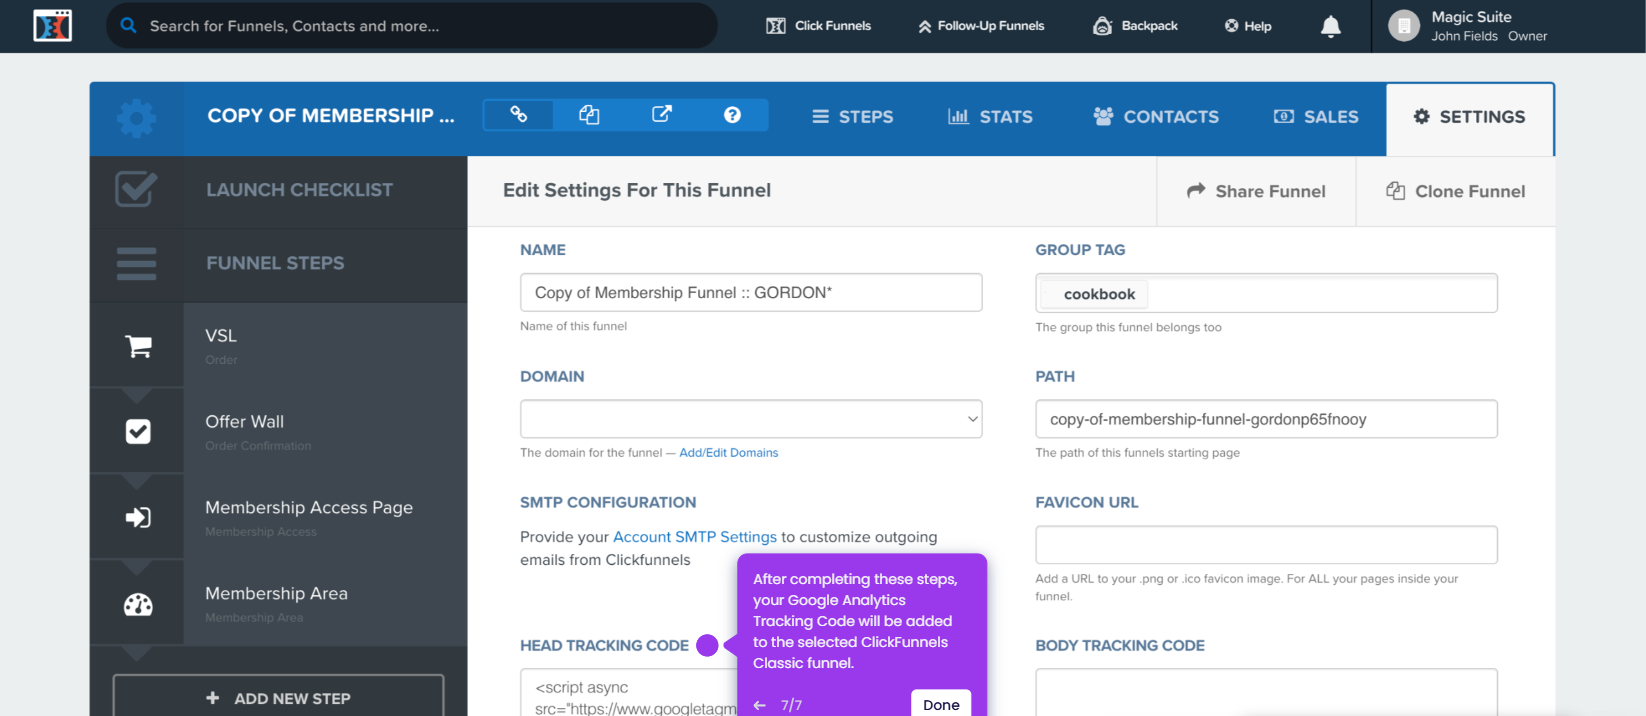The image size is (1646, 716).
Task: Click the Head Tracking Code textarea
Action: point(628,693)
